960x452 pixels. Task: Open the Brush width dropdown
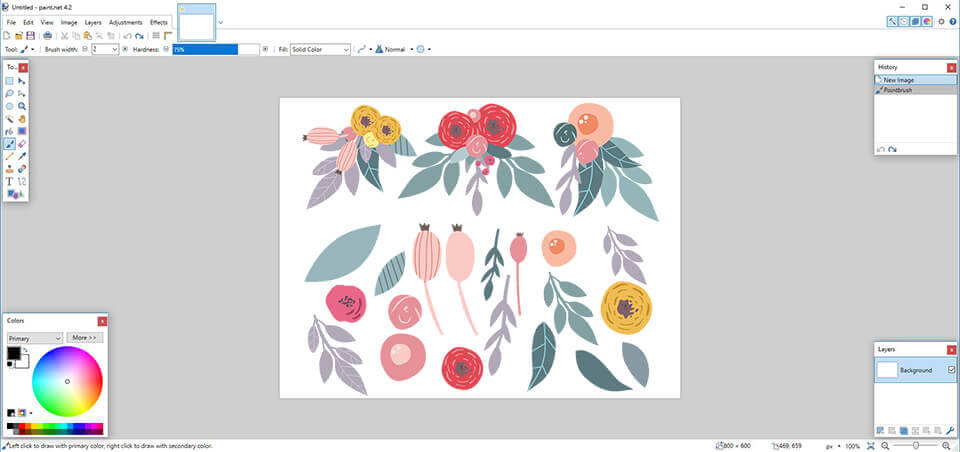click(x=114, y=49)
